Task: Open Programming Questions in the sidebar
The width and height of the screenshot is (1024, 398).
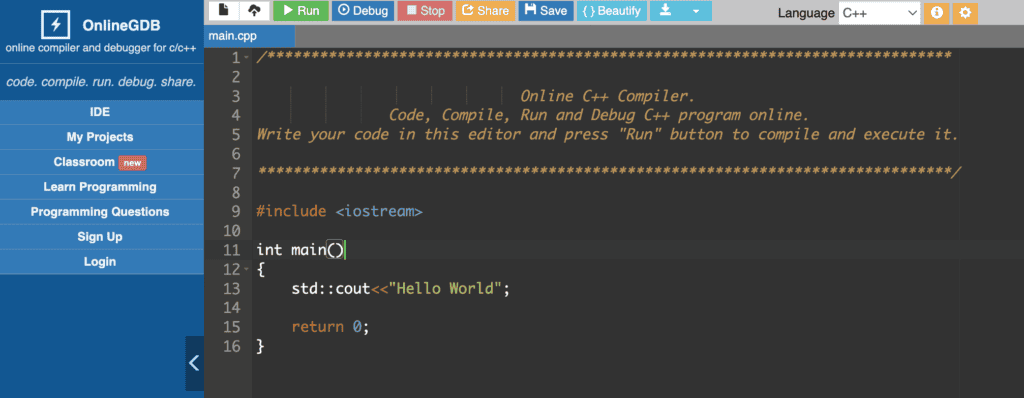Action: (100, 212)
